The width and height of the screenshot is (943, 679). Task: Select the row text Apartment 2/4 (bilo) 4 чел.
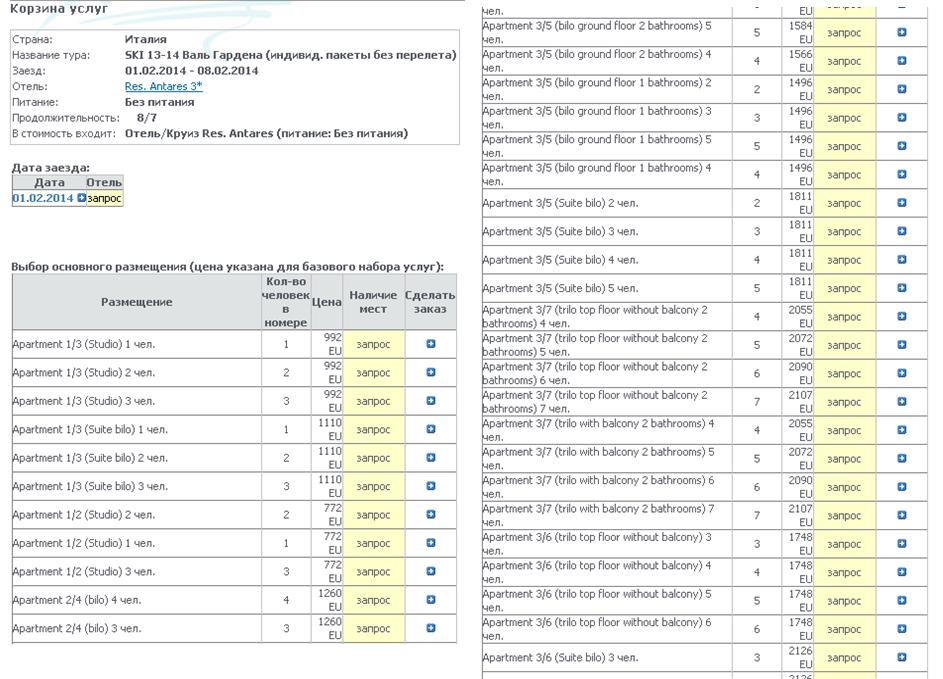pyautogui.click(x=77, y=600)
